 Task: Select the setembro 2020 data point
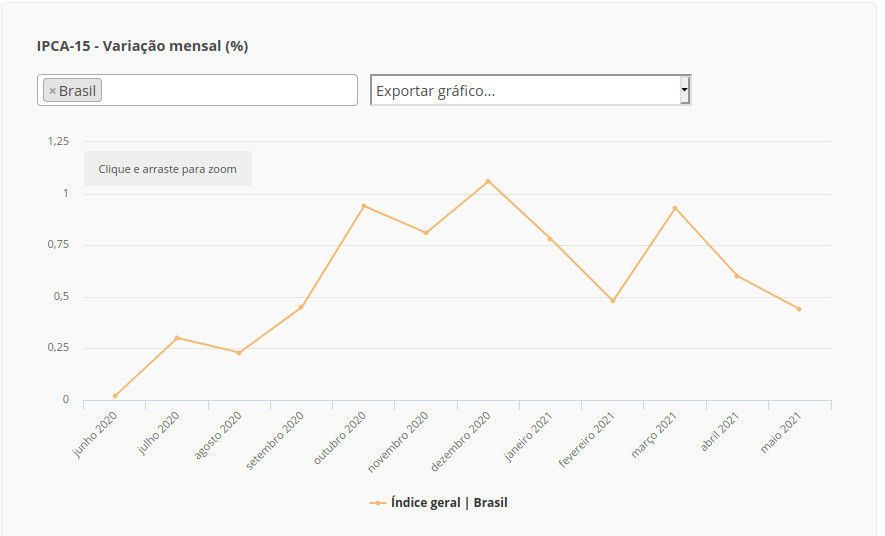coord(301,307)
